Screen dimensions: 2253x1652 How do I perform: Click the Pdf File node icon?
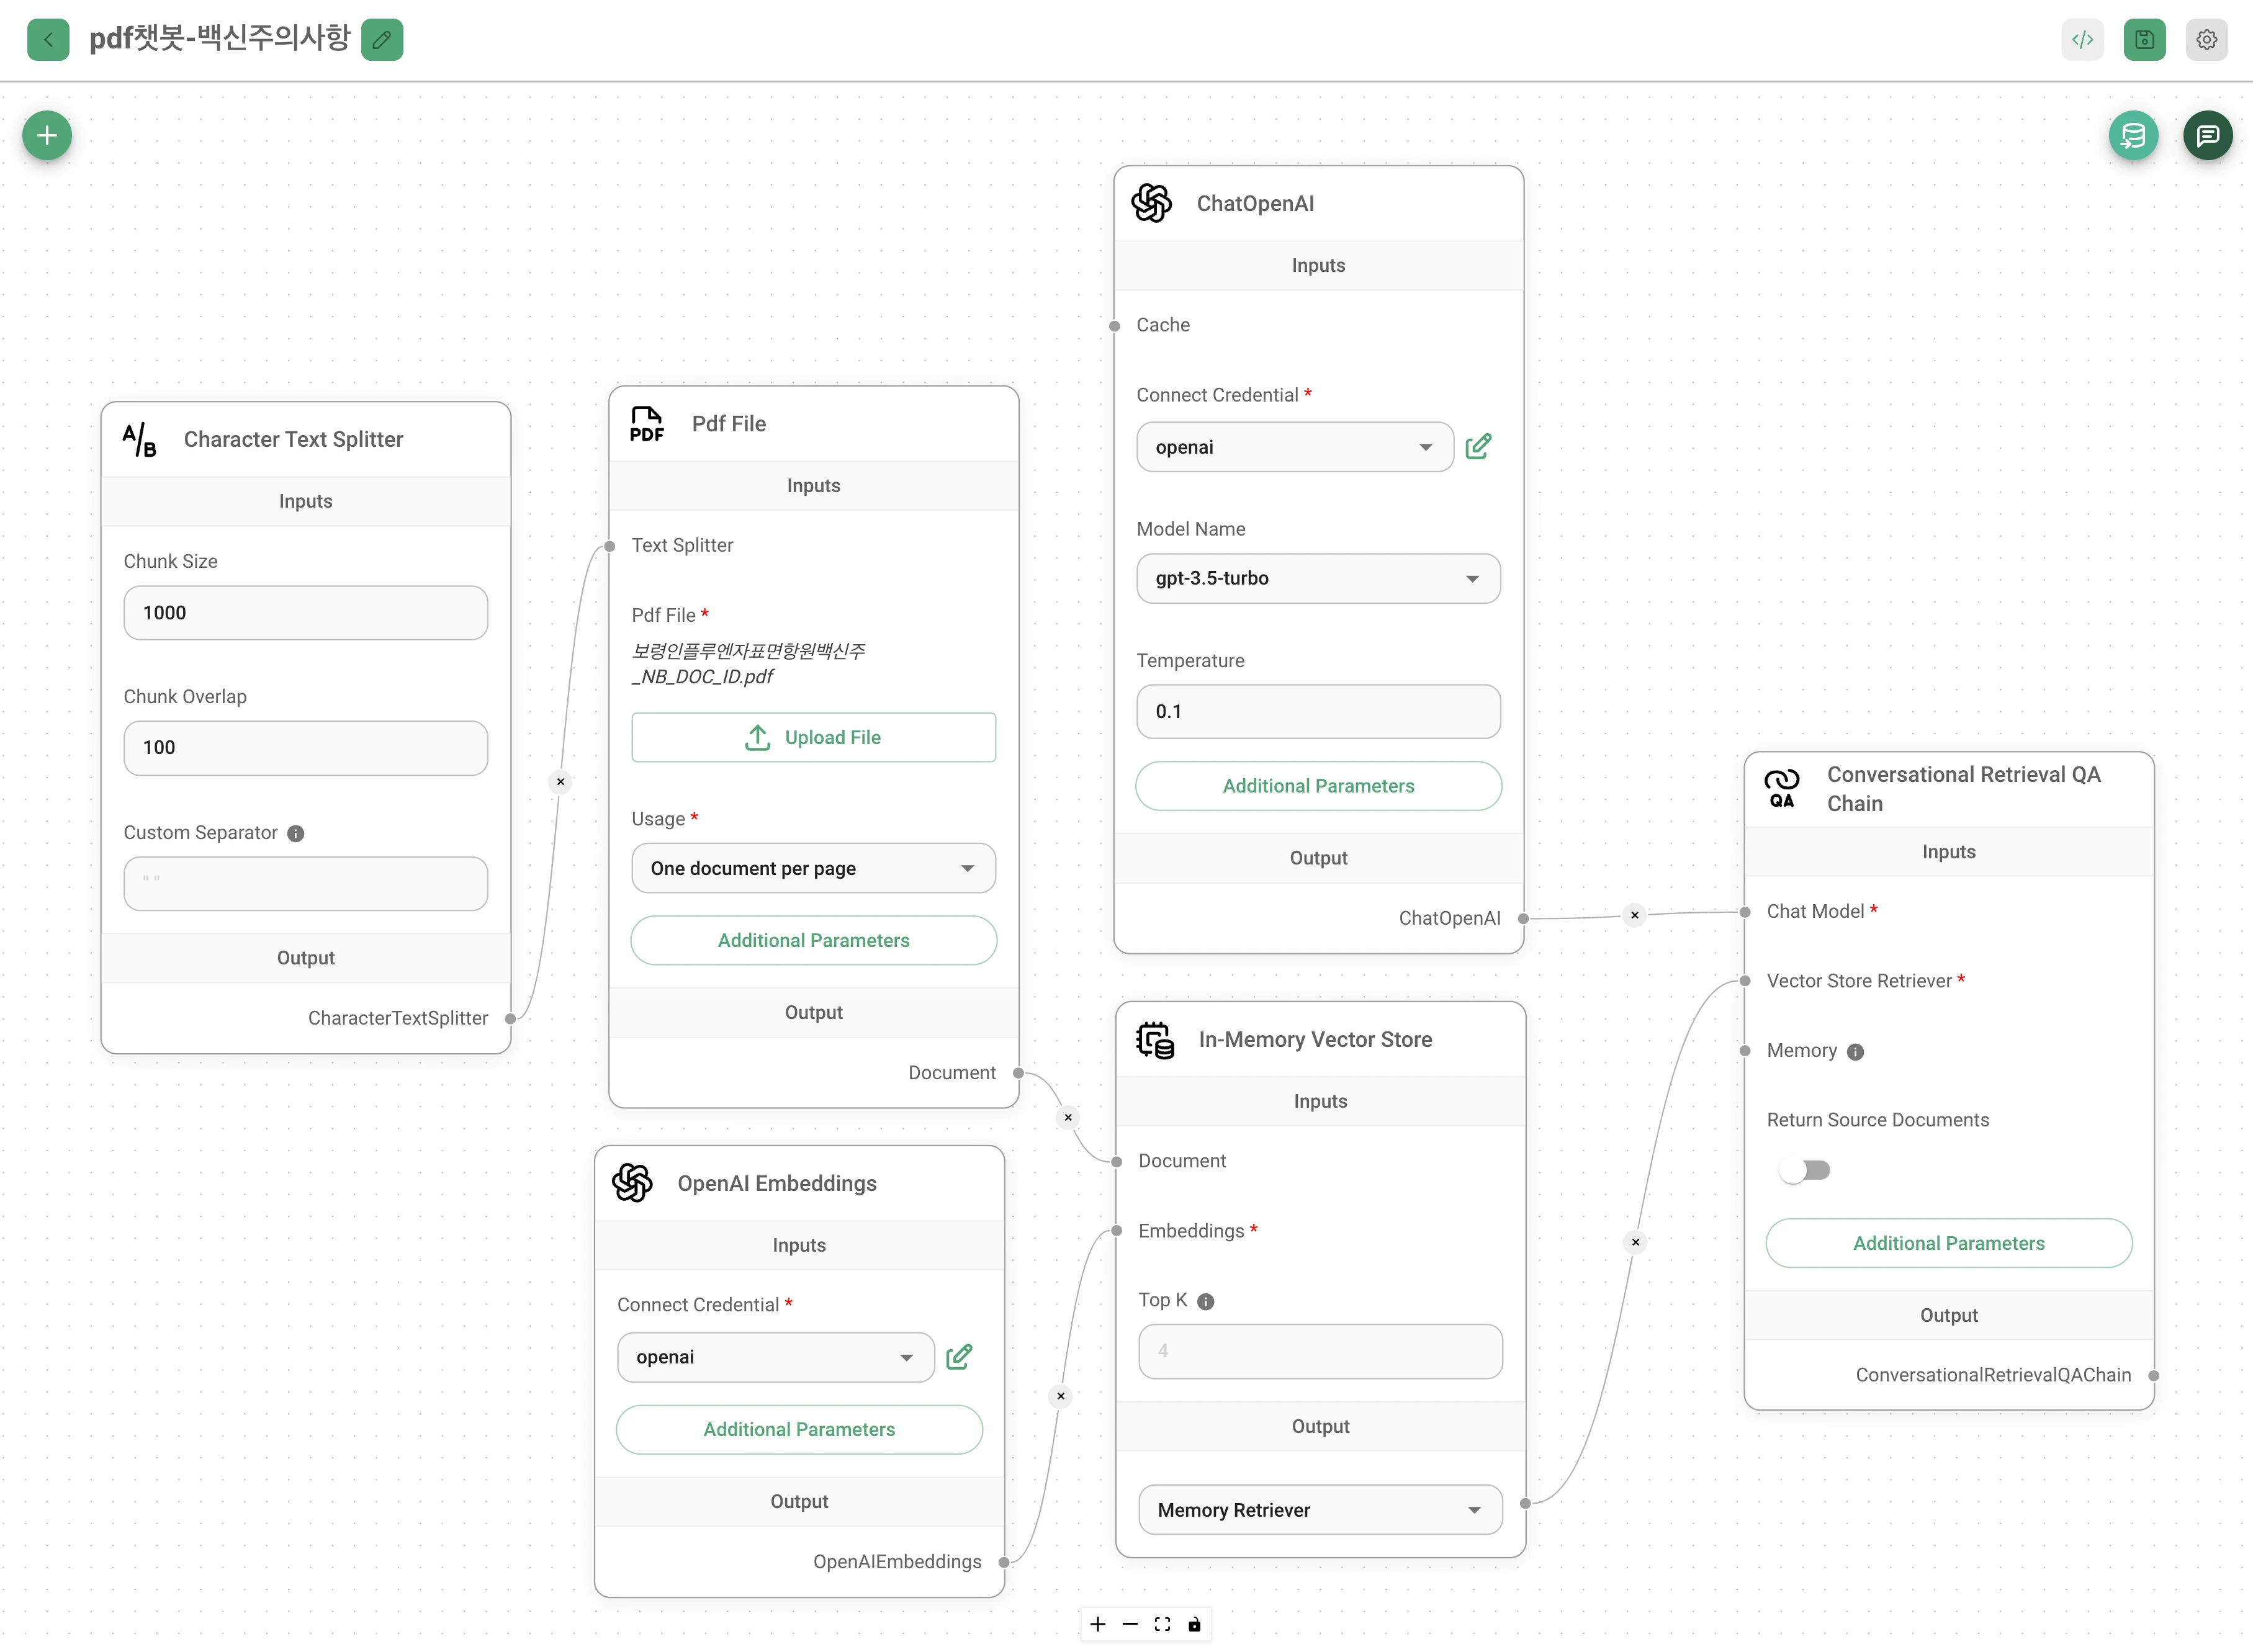pos(647,424)
